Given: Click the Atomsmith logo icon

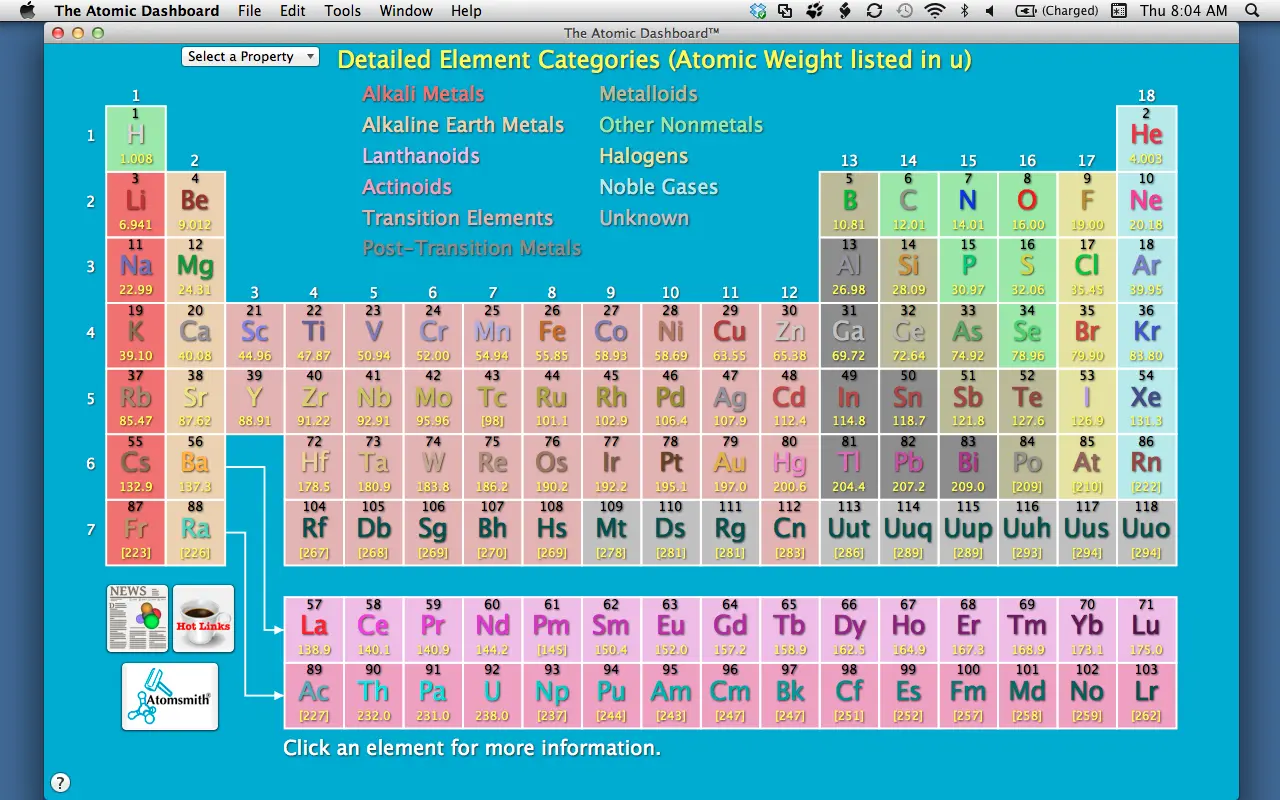Looking at the screenshot, I should pos(170,696).
